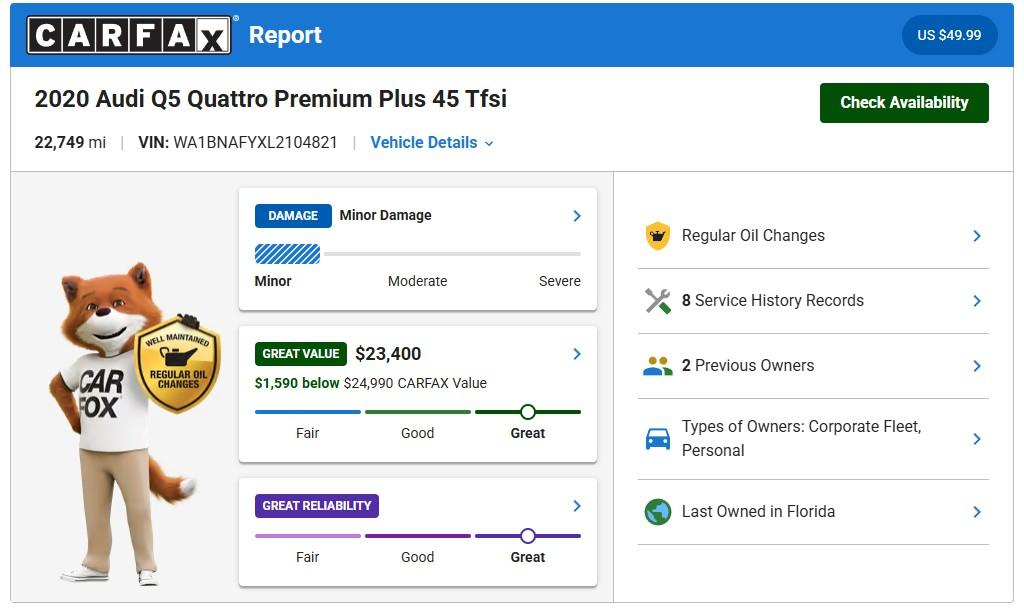
Task: Click the 22,749 mi mileage text
Action: click(x=70, y=142)
